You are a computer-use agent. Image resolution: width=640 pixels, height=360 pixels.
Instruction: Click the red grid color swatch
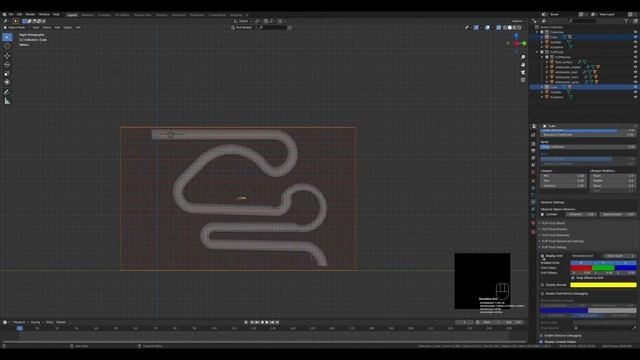tap(581, 268)
